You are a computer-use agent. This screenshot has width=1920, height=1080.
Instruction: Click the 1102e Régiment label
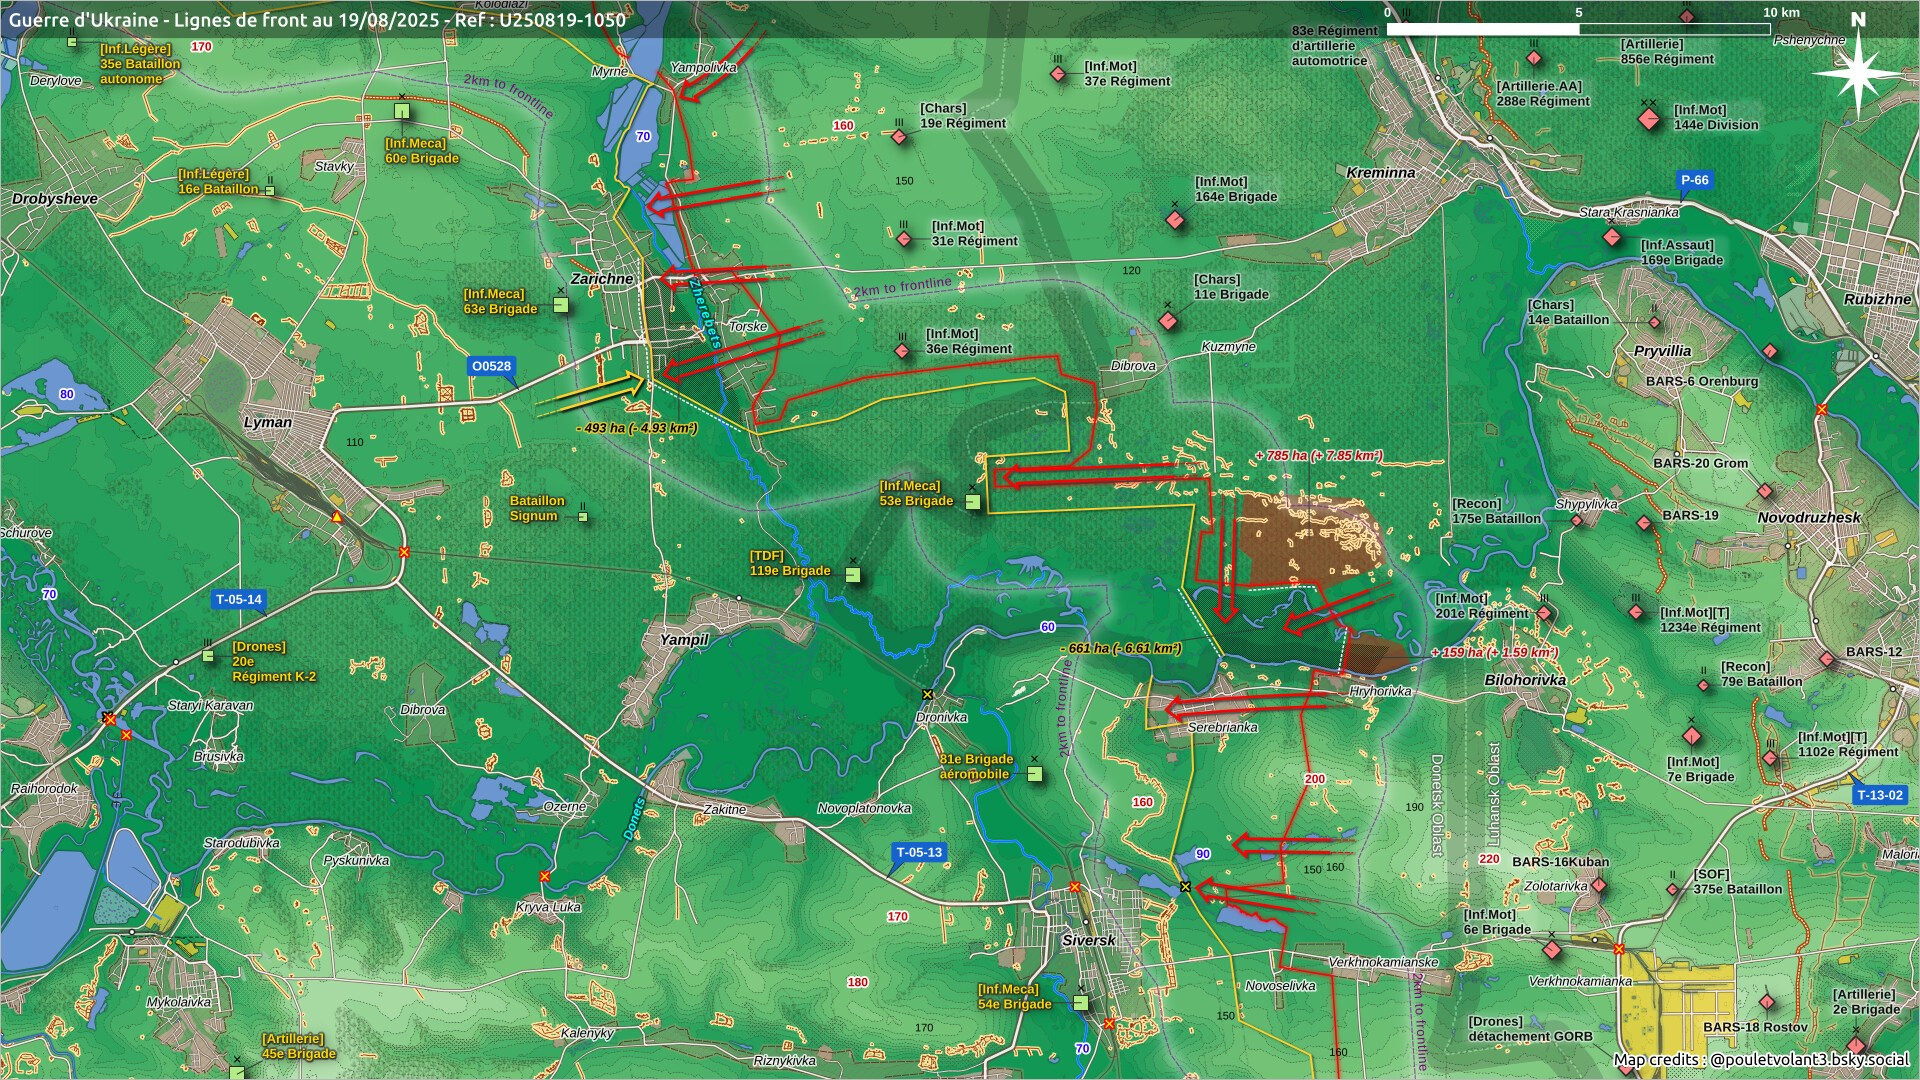click(1848, 745)
